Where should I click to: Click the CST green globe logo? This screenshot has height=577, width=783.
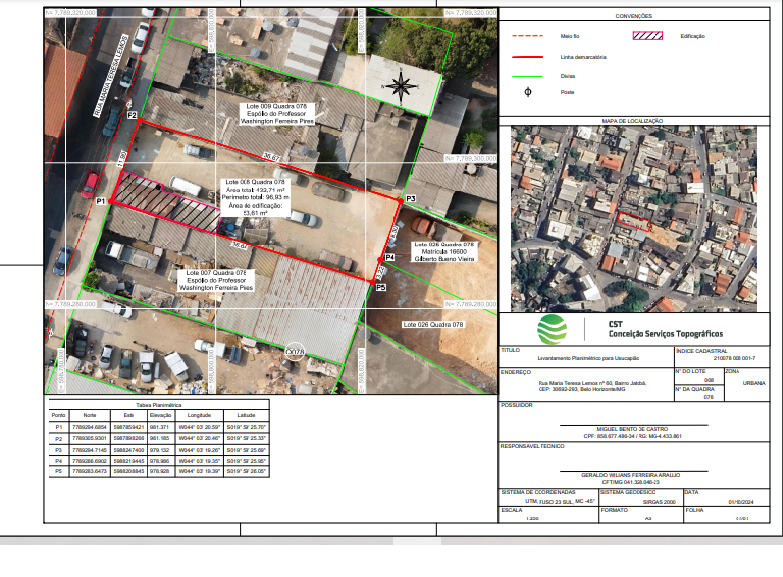pos(552,329)
